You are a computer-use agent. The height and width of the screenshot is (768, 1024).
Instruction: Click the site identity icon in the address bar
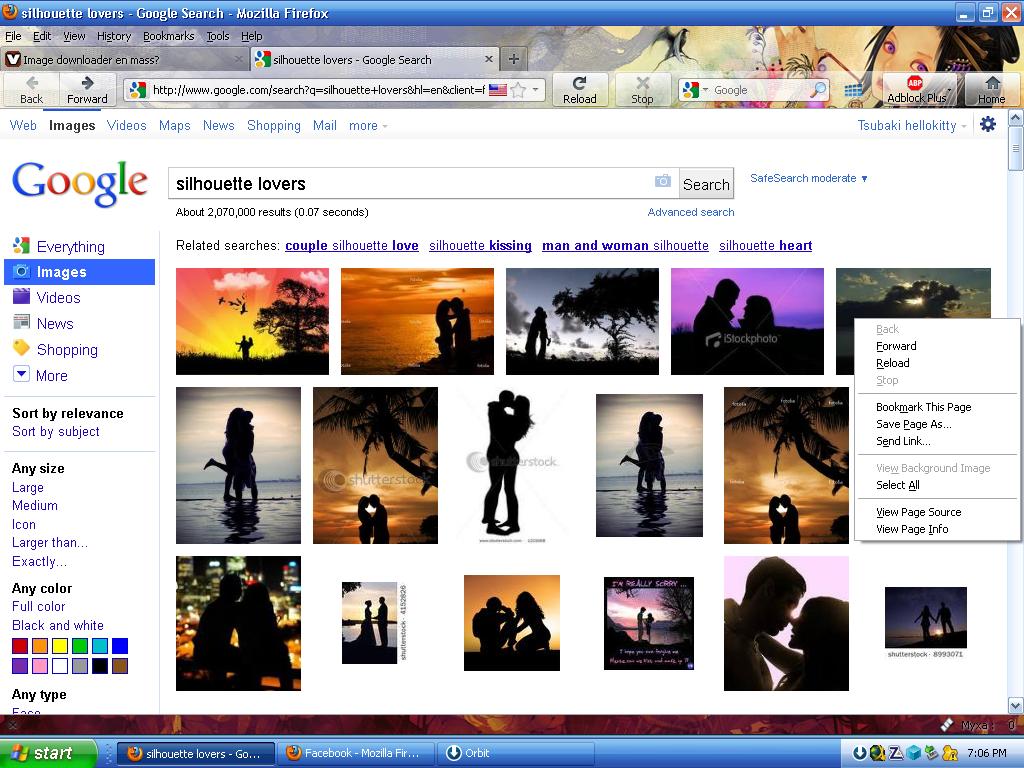(x=137, y=90)
